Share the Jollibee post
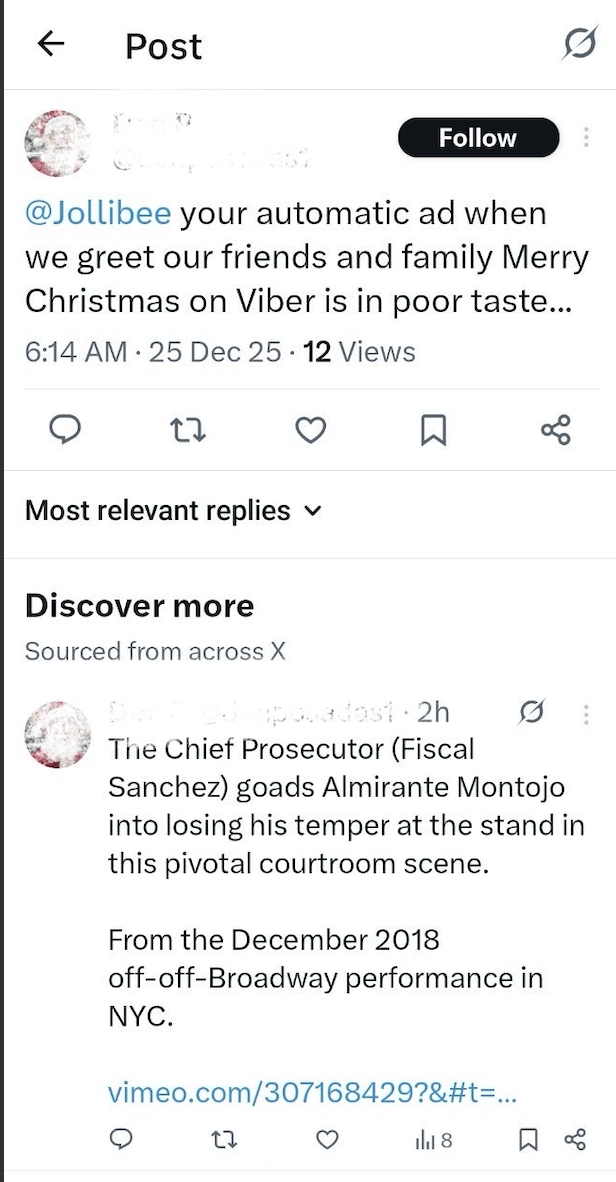The width and height of the screenshot is (616, 1182). pyautogui.click(x=555, y=430)
